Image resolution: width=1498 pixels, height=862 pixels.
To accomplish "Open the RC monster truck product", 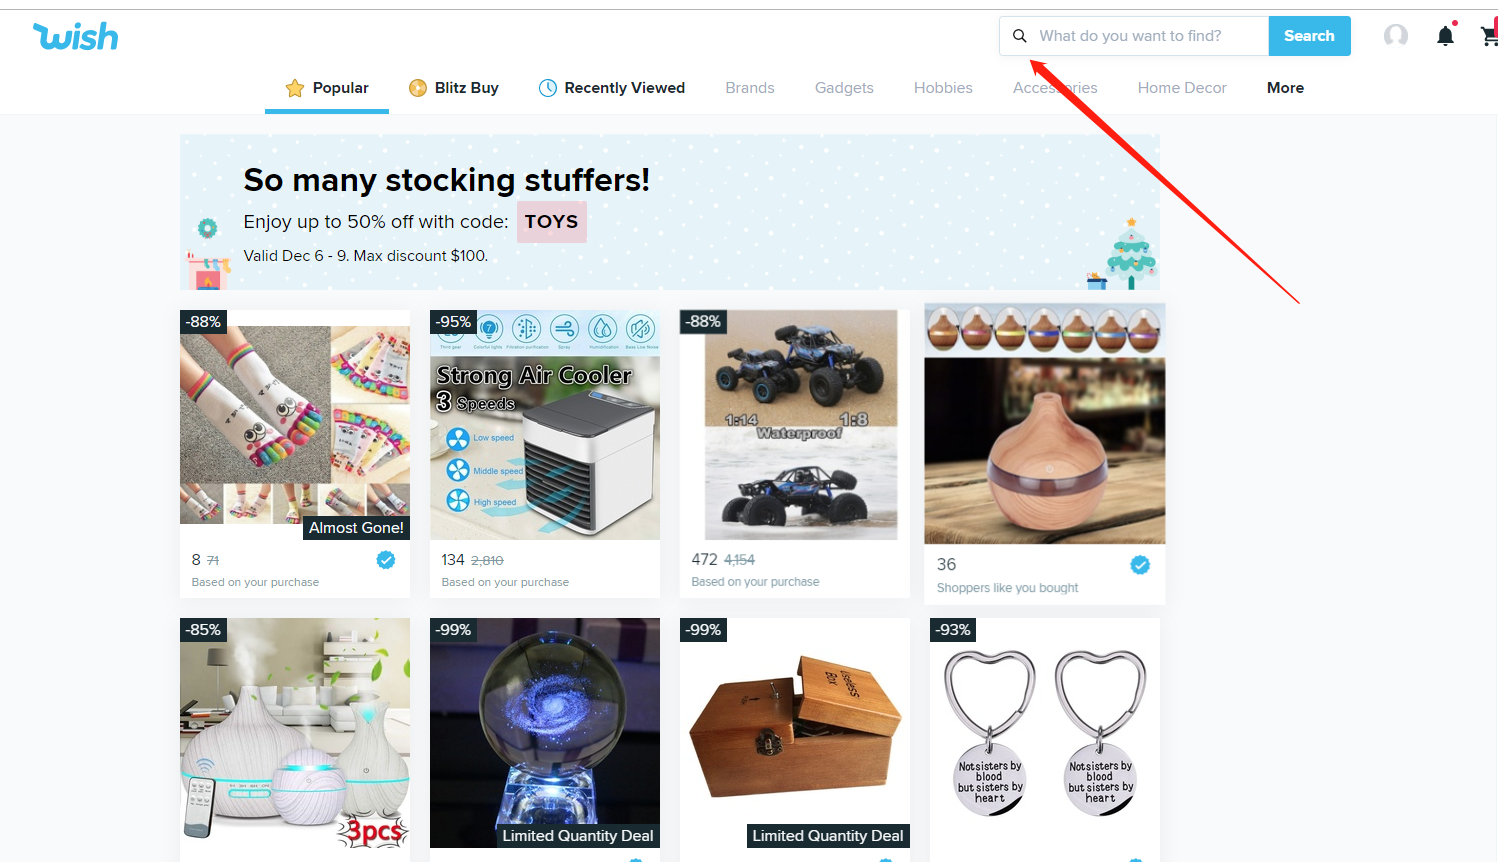I will pyautogui.click(x=795, y=454).
